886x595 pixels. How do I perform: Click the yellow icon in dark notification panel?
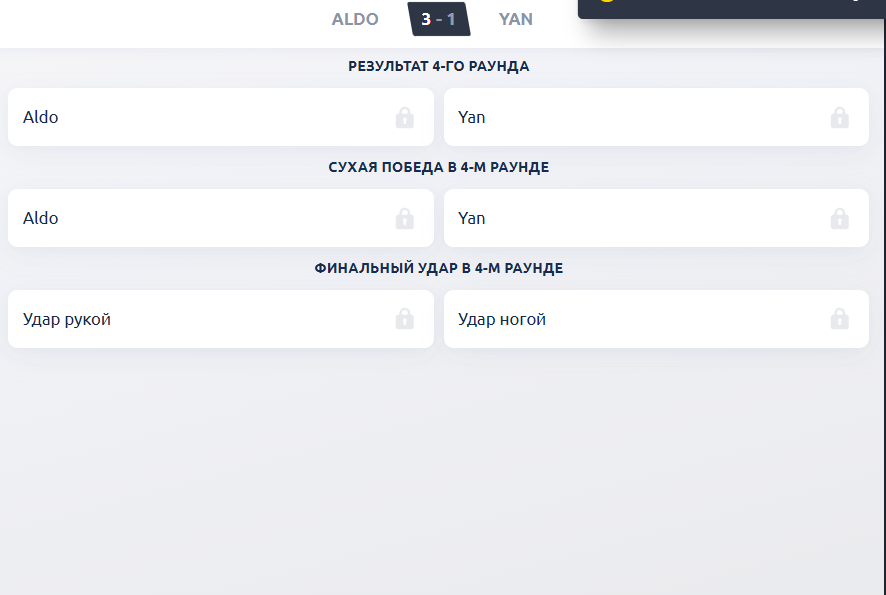606,2
